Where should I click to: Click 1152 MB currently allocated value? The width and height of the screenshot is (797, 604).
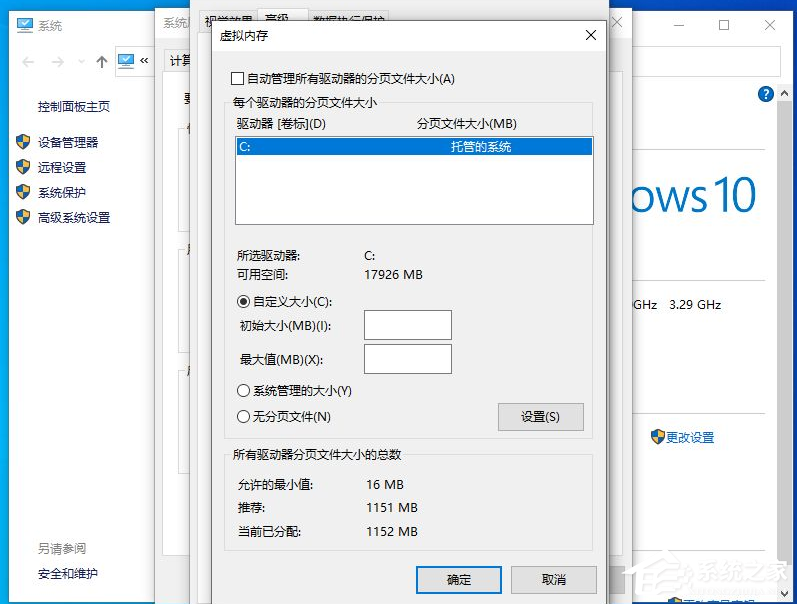(392, 532)
